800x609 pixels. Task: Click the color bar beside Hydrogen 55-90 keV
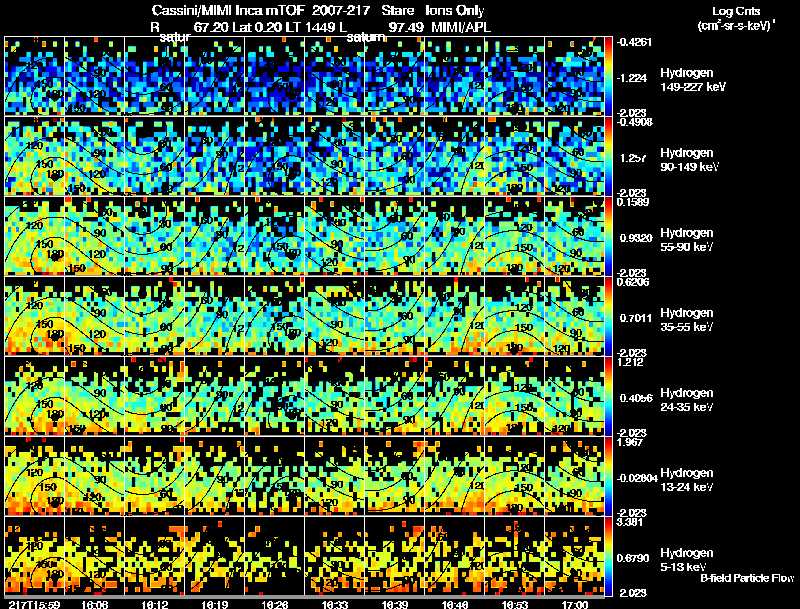(x=608, y=236)
